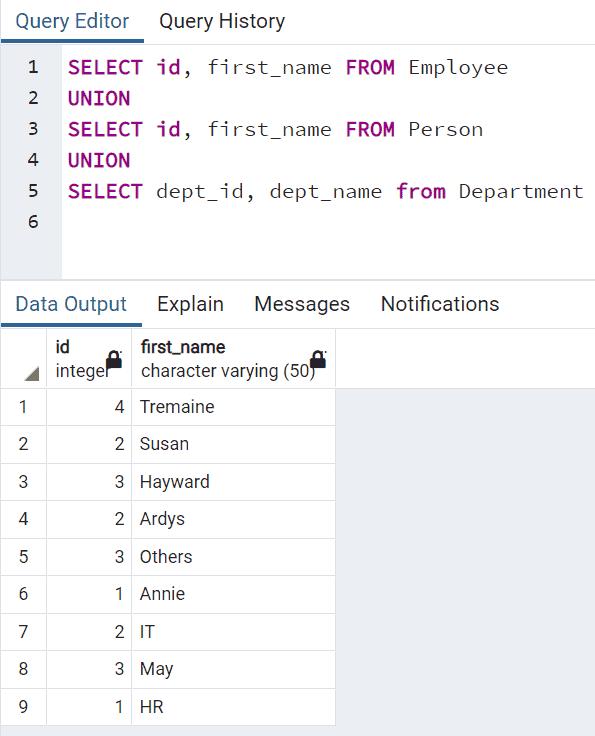This screenshot has height=736, width=595.
Task: Open the Explain tab
Action: point(190,304)
